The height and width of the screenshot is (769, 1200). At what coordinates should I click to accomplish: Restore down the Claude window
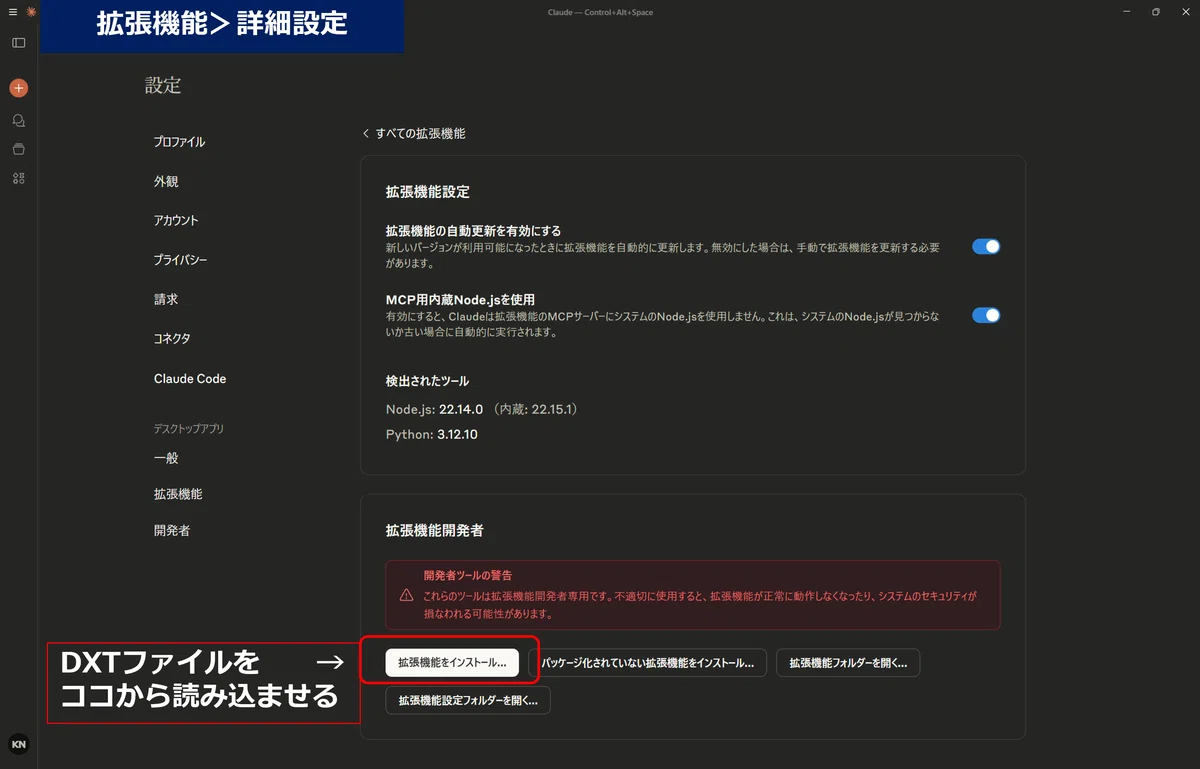(x=1155, y=12)
